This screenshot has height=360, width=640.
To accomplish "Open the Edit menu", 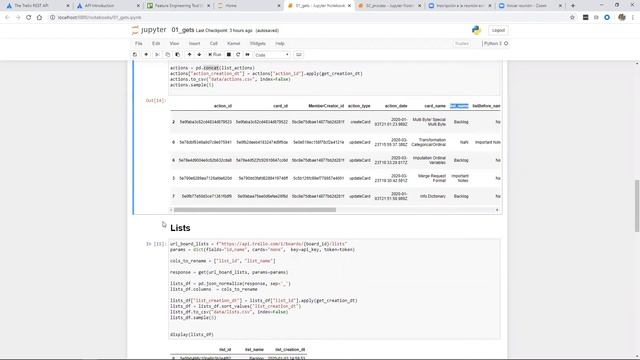I will tap(156, 43).
